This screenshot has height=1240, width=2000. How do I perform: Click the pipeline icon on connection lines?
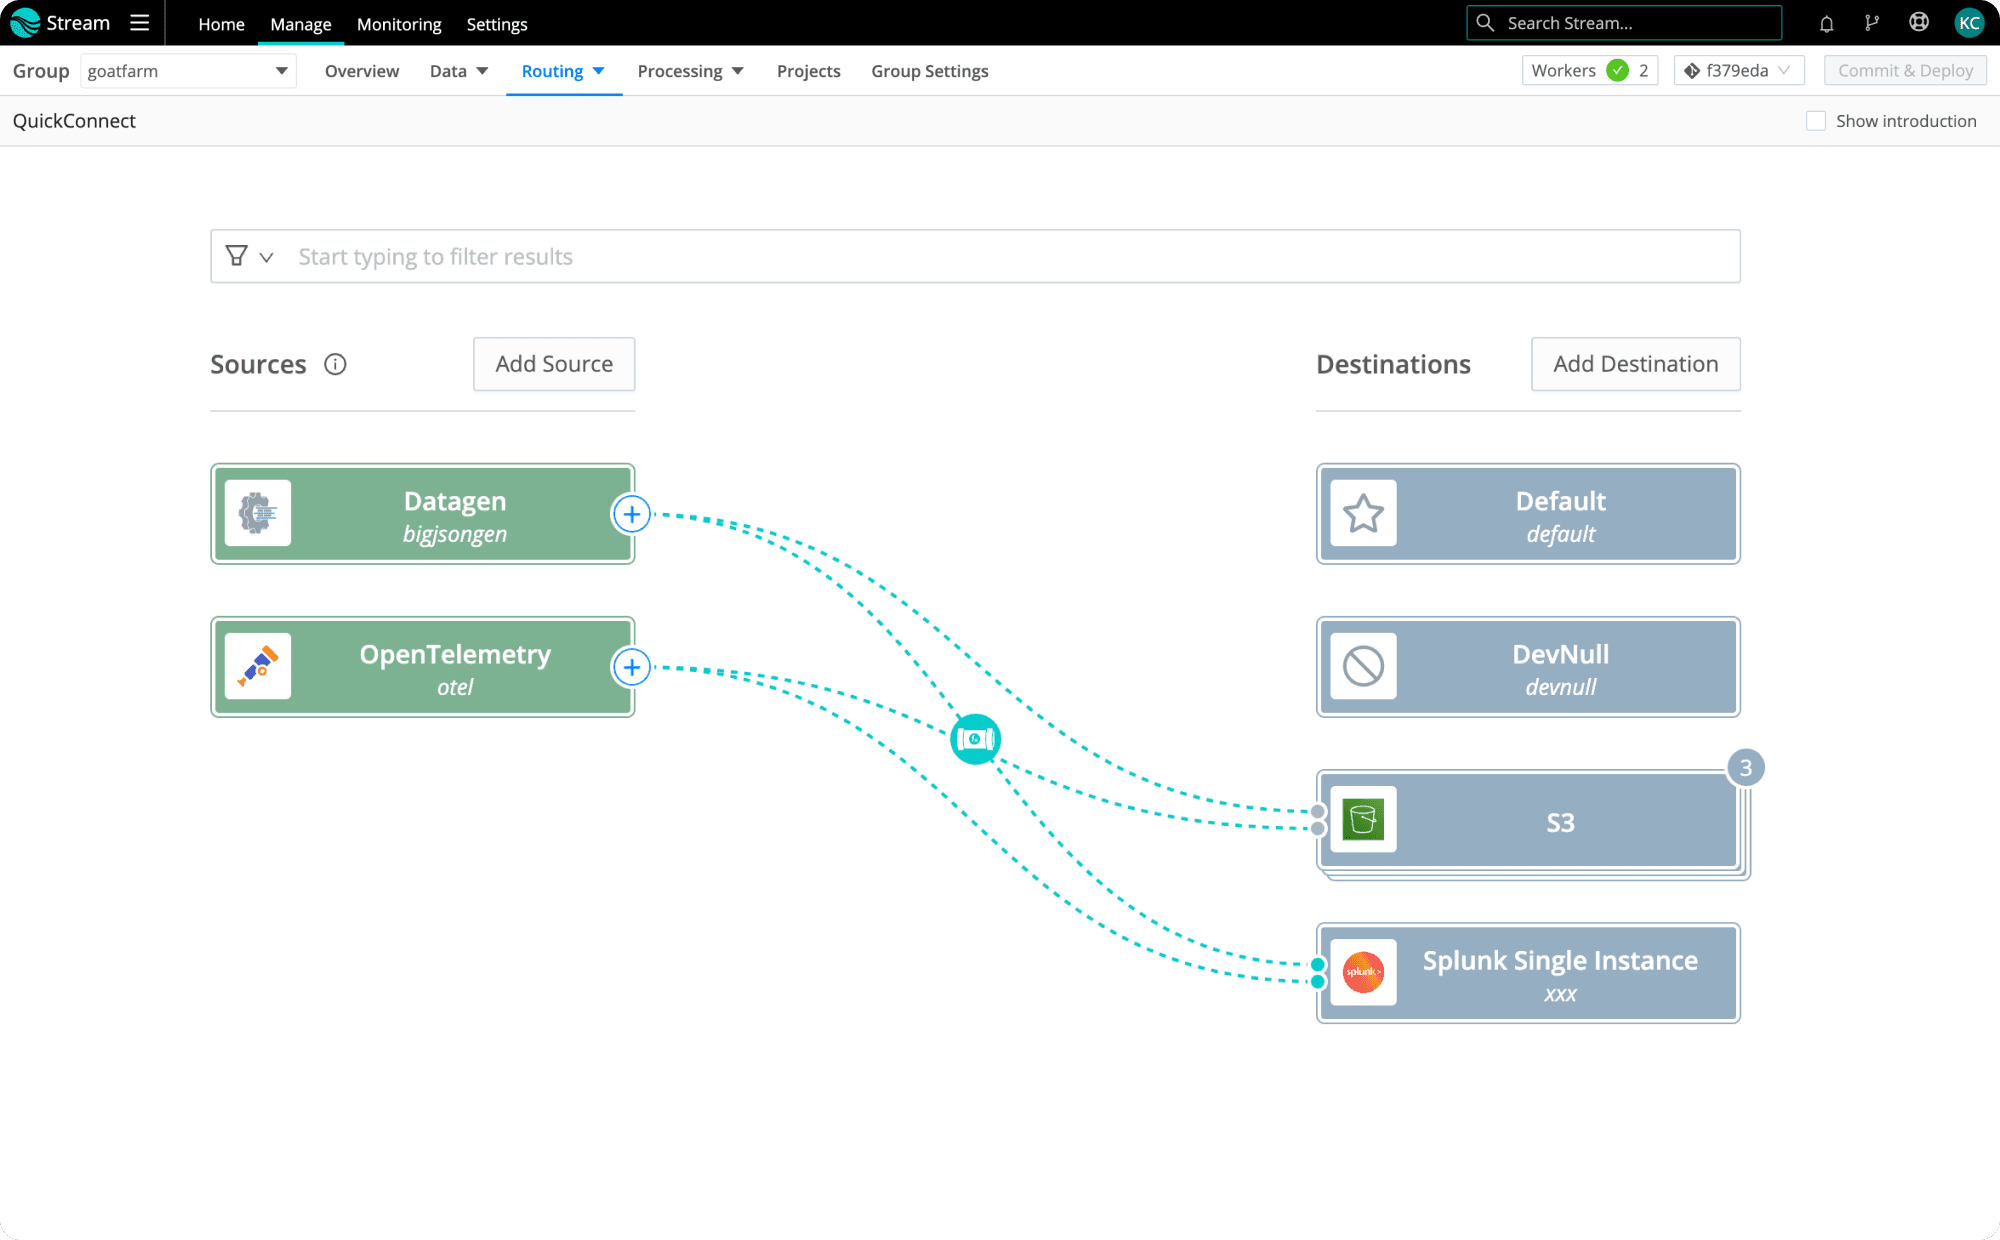pos(975,739)
